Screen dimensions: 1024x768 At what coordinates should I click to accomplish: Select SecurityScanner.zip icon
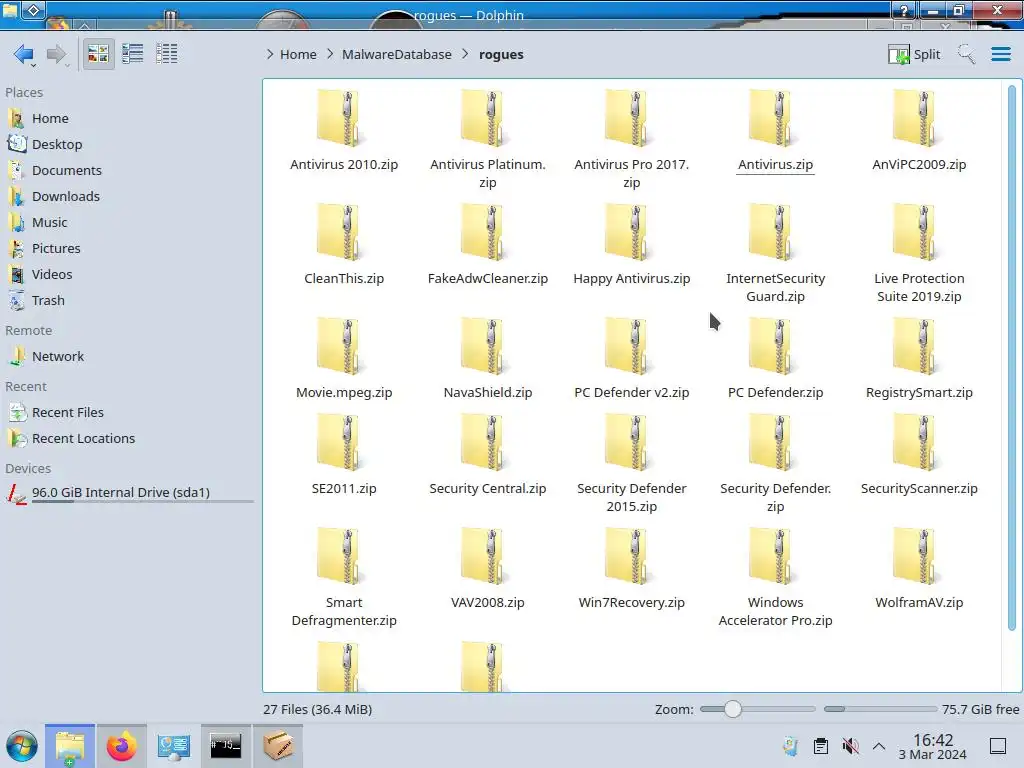[917, 442]
